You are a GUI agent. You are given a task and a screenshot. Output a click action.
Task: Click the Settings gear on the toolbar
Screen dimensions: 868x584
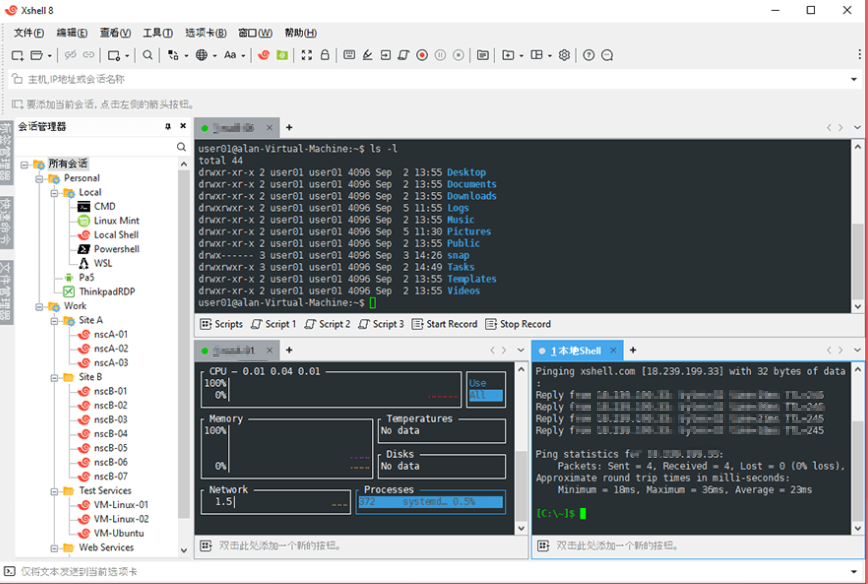[563, 55]
